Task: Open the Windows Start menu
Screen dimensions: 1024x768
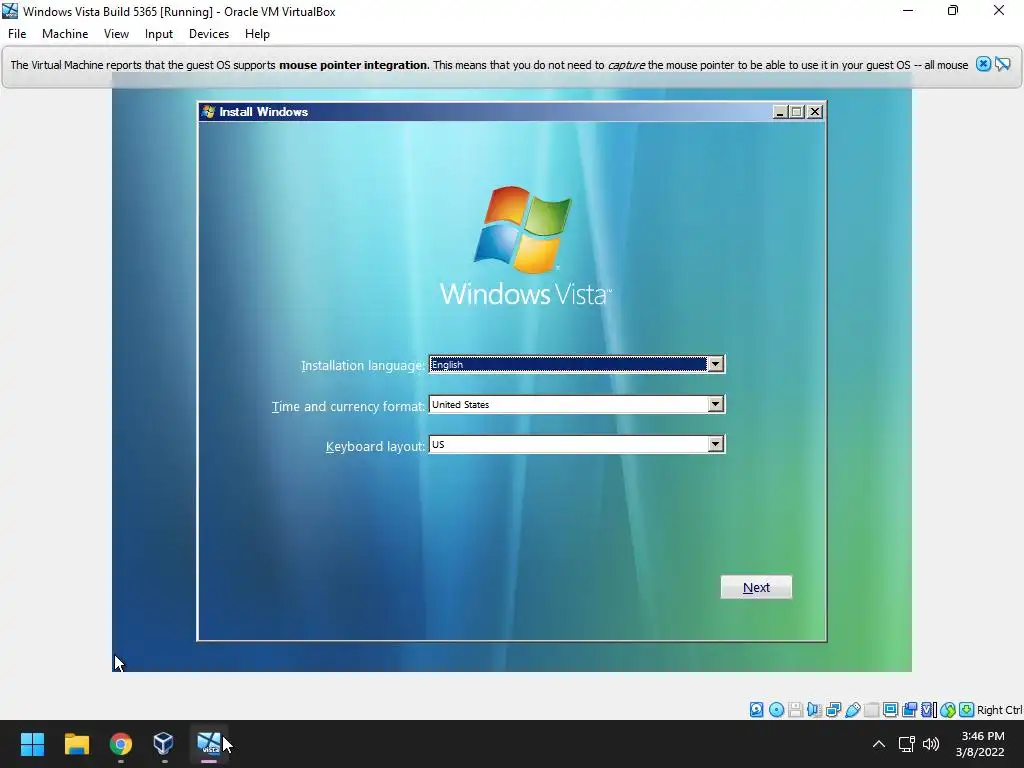Action: point(32,744)
